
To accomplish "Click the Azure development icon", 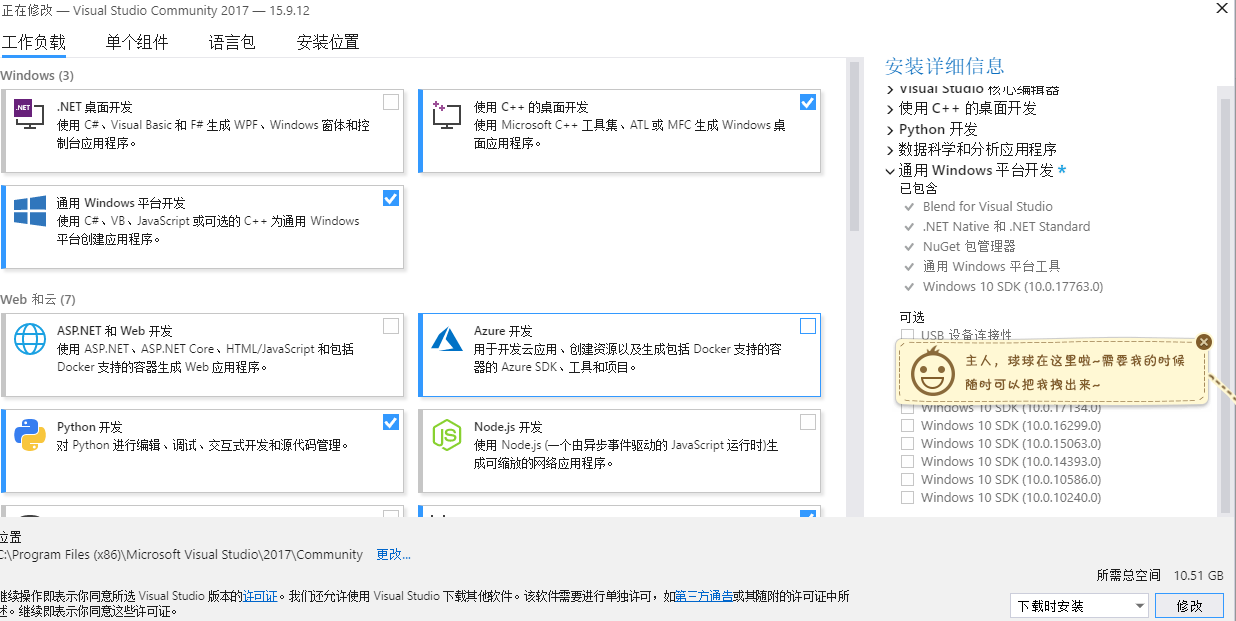I will 445,339.
